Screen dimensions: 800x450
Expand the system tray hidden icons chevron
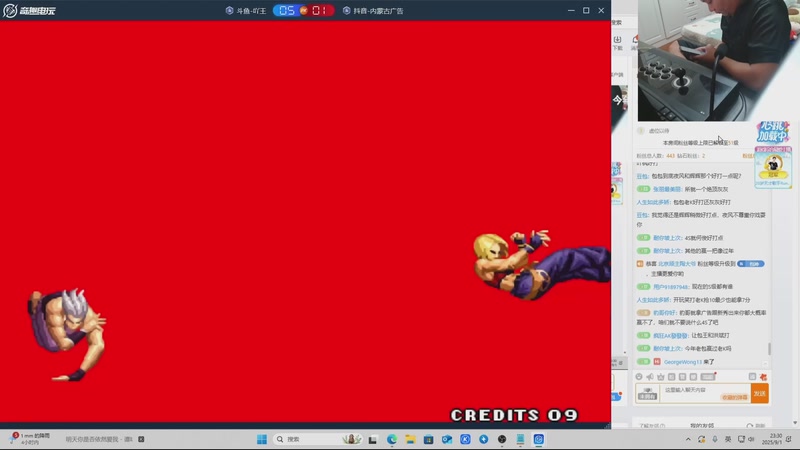688,439
